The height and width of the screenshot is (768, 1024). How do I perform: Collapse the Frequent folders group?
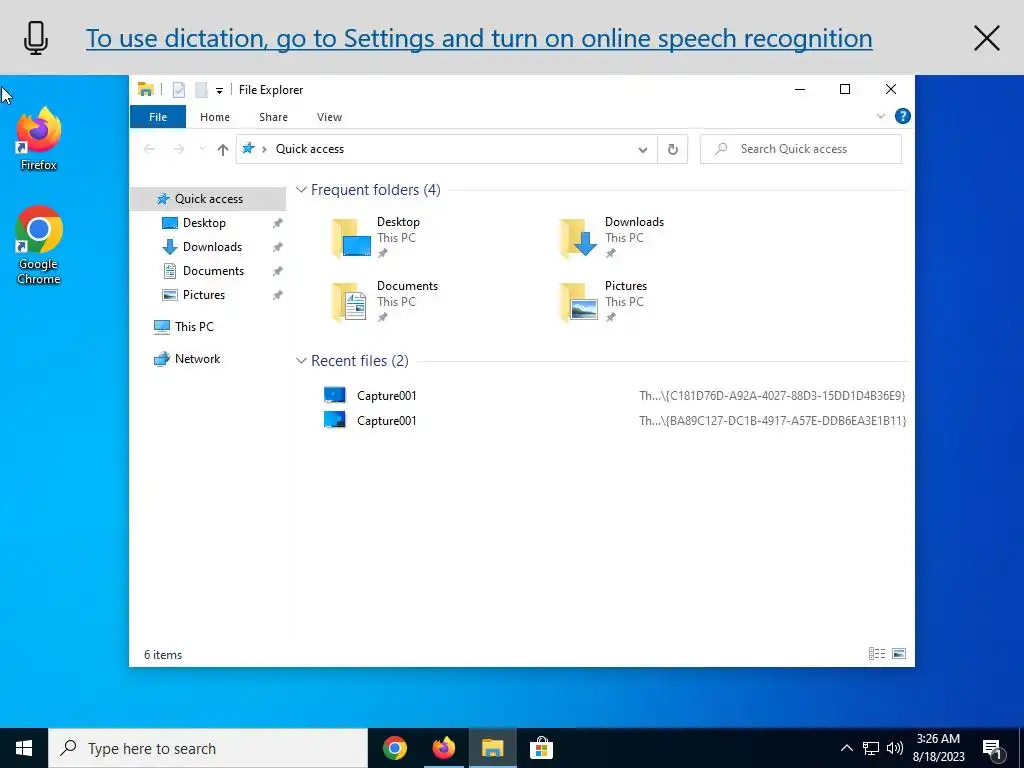coord(301,190)
